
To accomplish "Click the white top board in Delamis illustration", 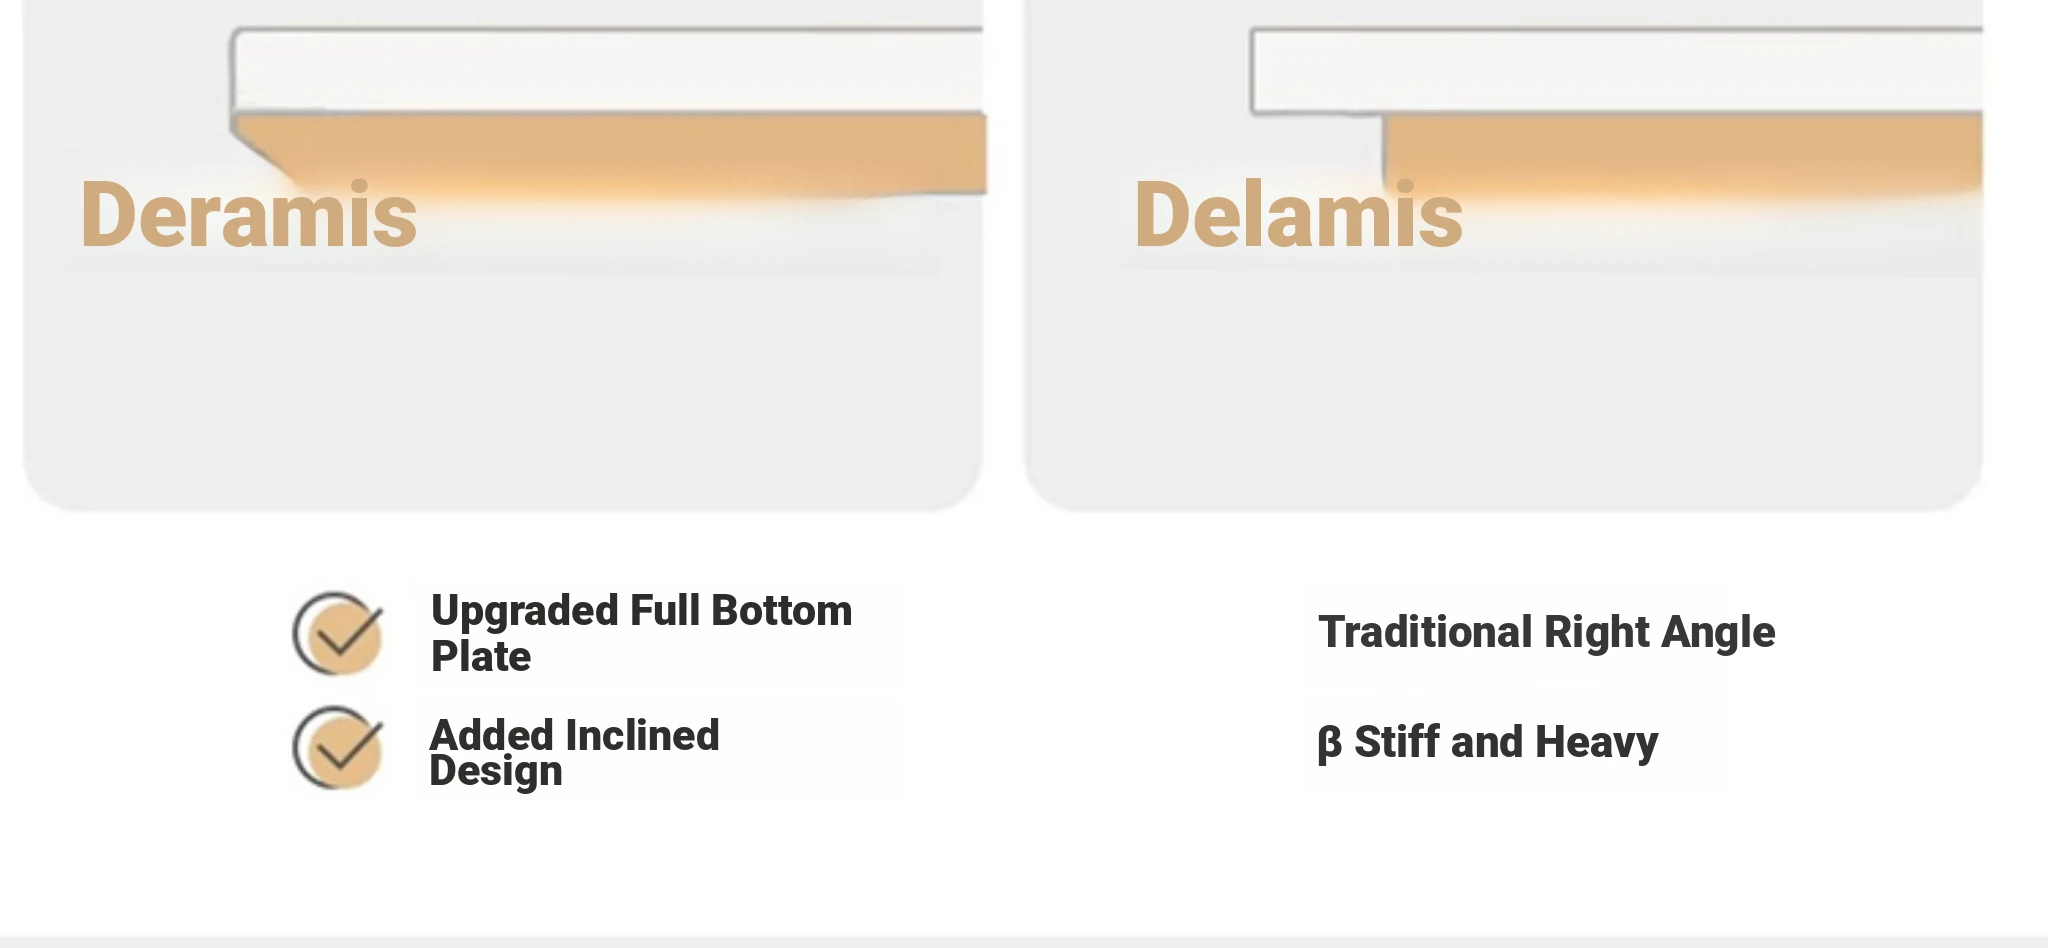I will coord(1616,71).
